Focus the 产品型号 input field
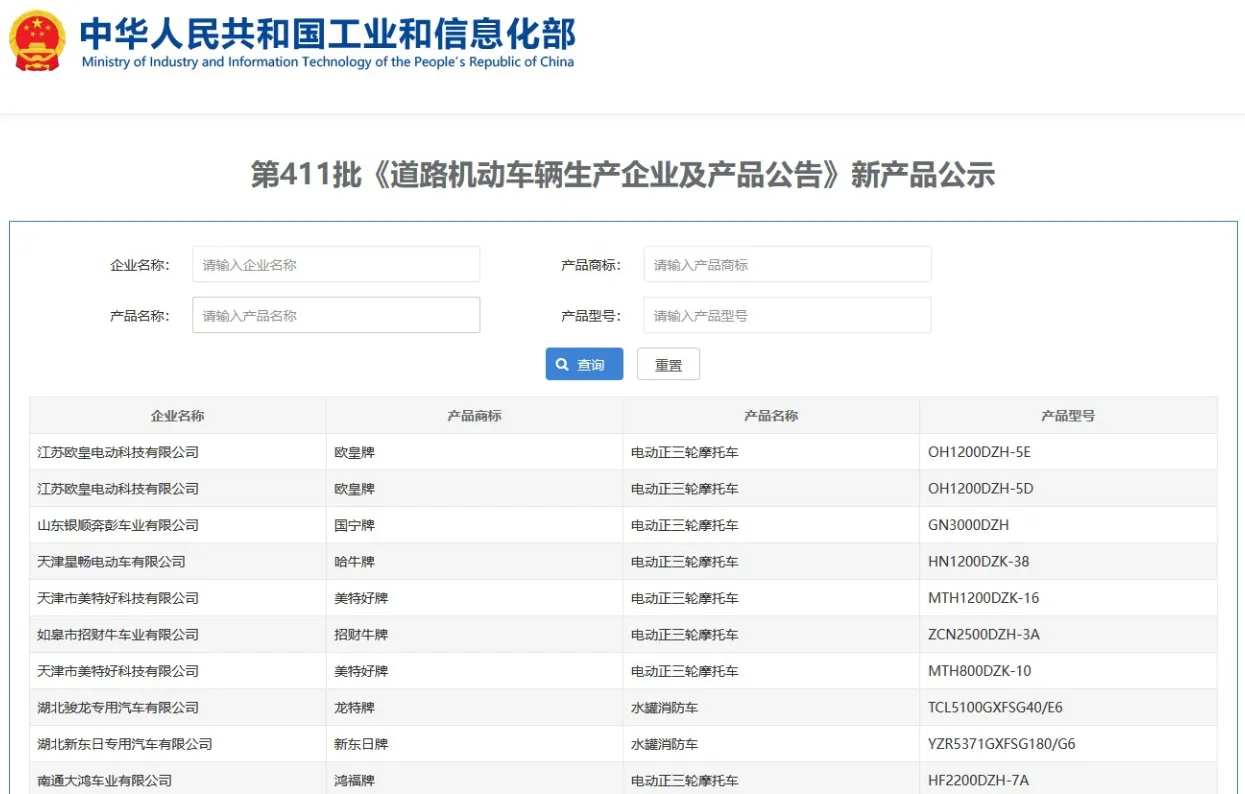 pyautogui.click(x=787, y=315)
